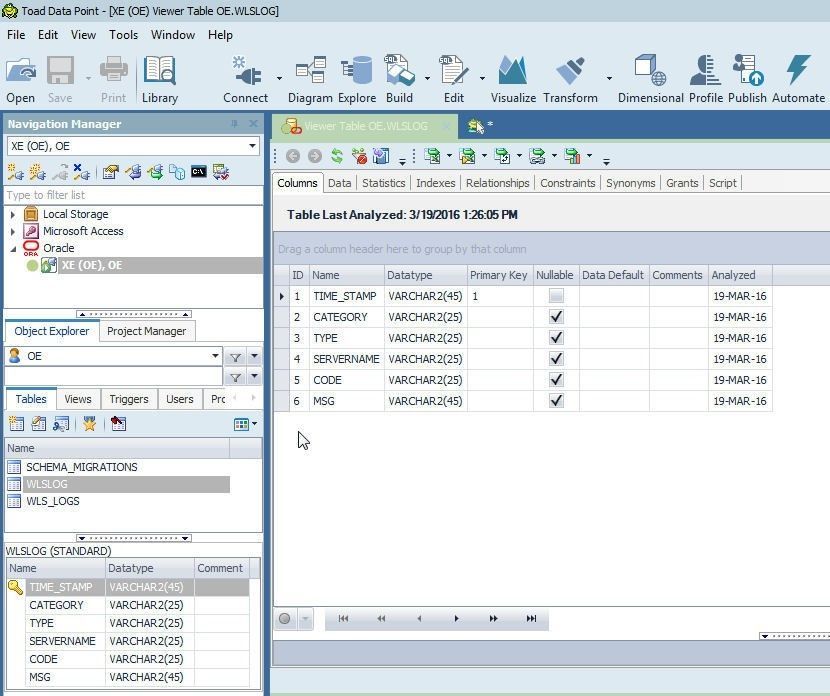830x696 pixels.
Task: Go back using the viewer's left arrow button
Action: [x=293, y=156]
